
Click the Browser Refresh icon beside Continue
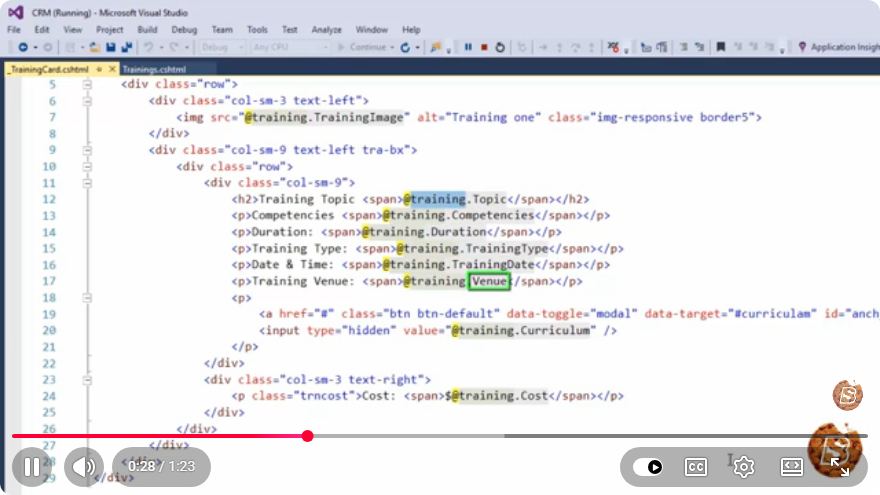405,48
